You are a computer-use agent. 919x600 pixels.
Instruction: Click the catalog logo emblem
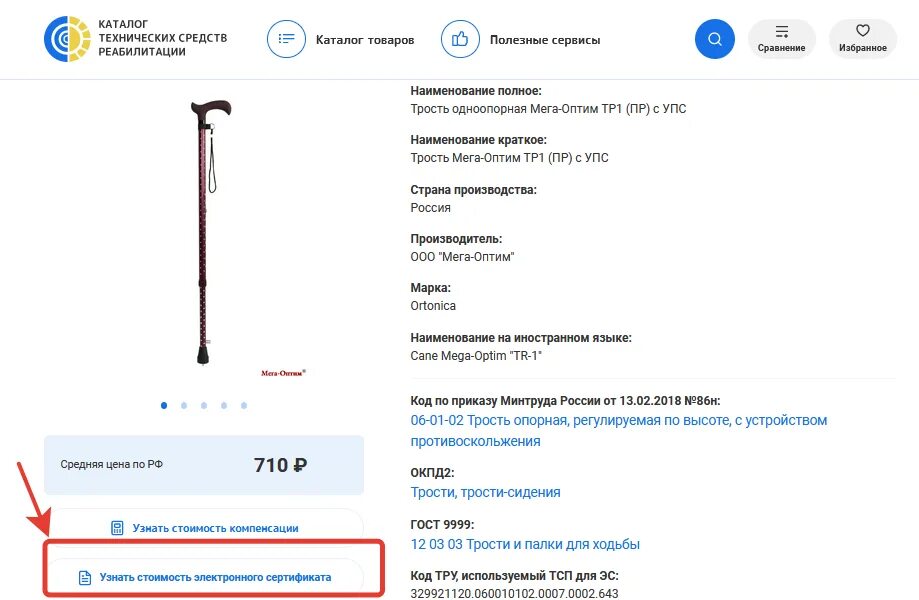pyautogui.click(x=67, y=39)
